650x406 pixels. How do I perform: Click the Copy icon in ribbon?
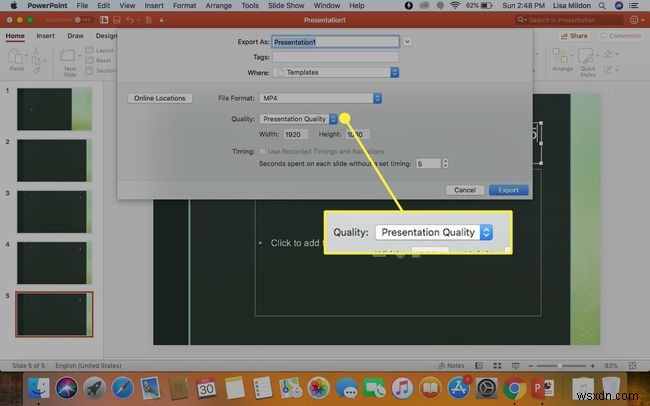[x=36, y=61]
